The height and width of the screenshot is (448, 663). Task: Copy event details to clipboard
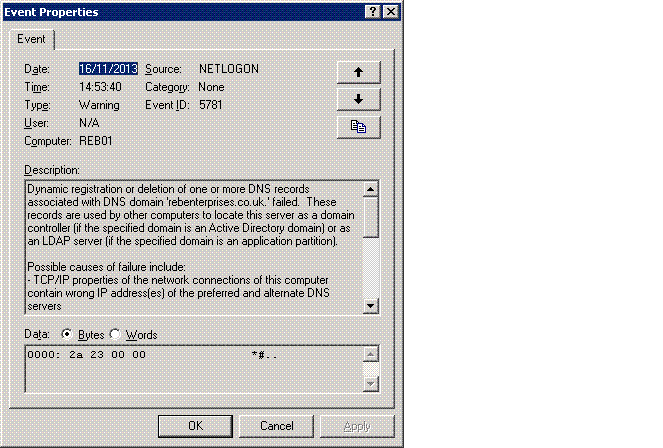359,127
